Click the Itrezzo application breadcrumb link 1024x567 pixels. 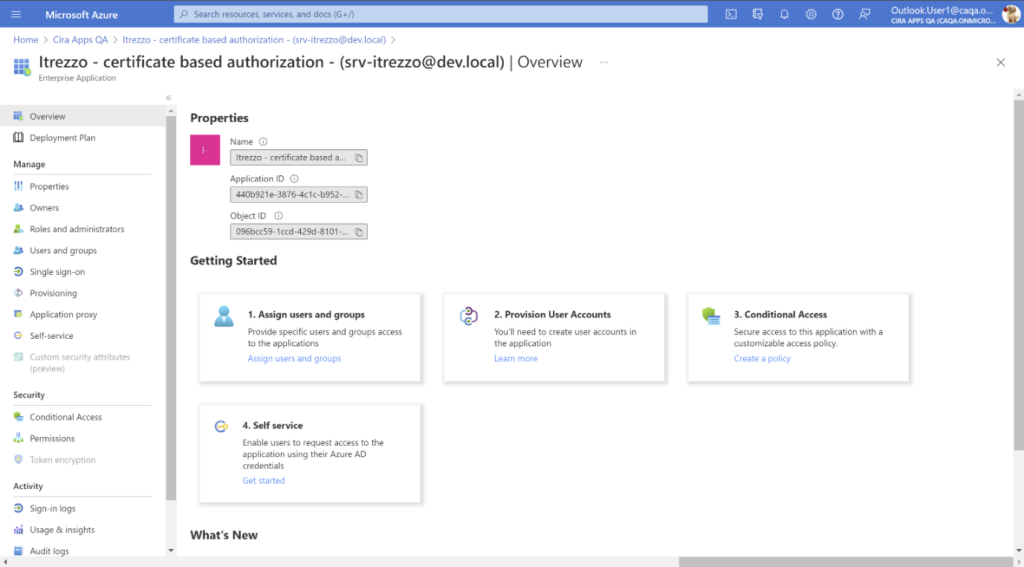(254, 40)
